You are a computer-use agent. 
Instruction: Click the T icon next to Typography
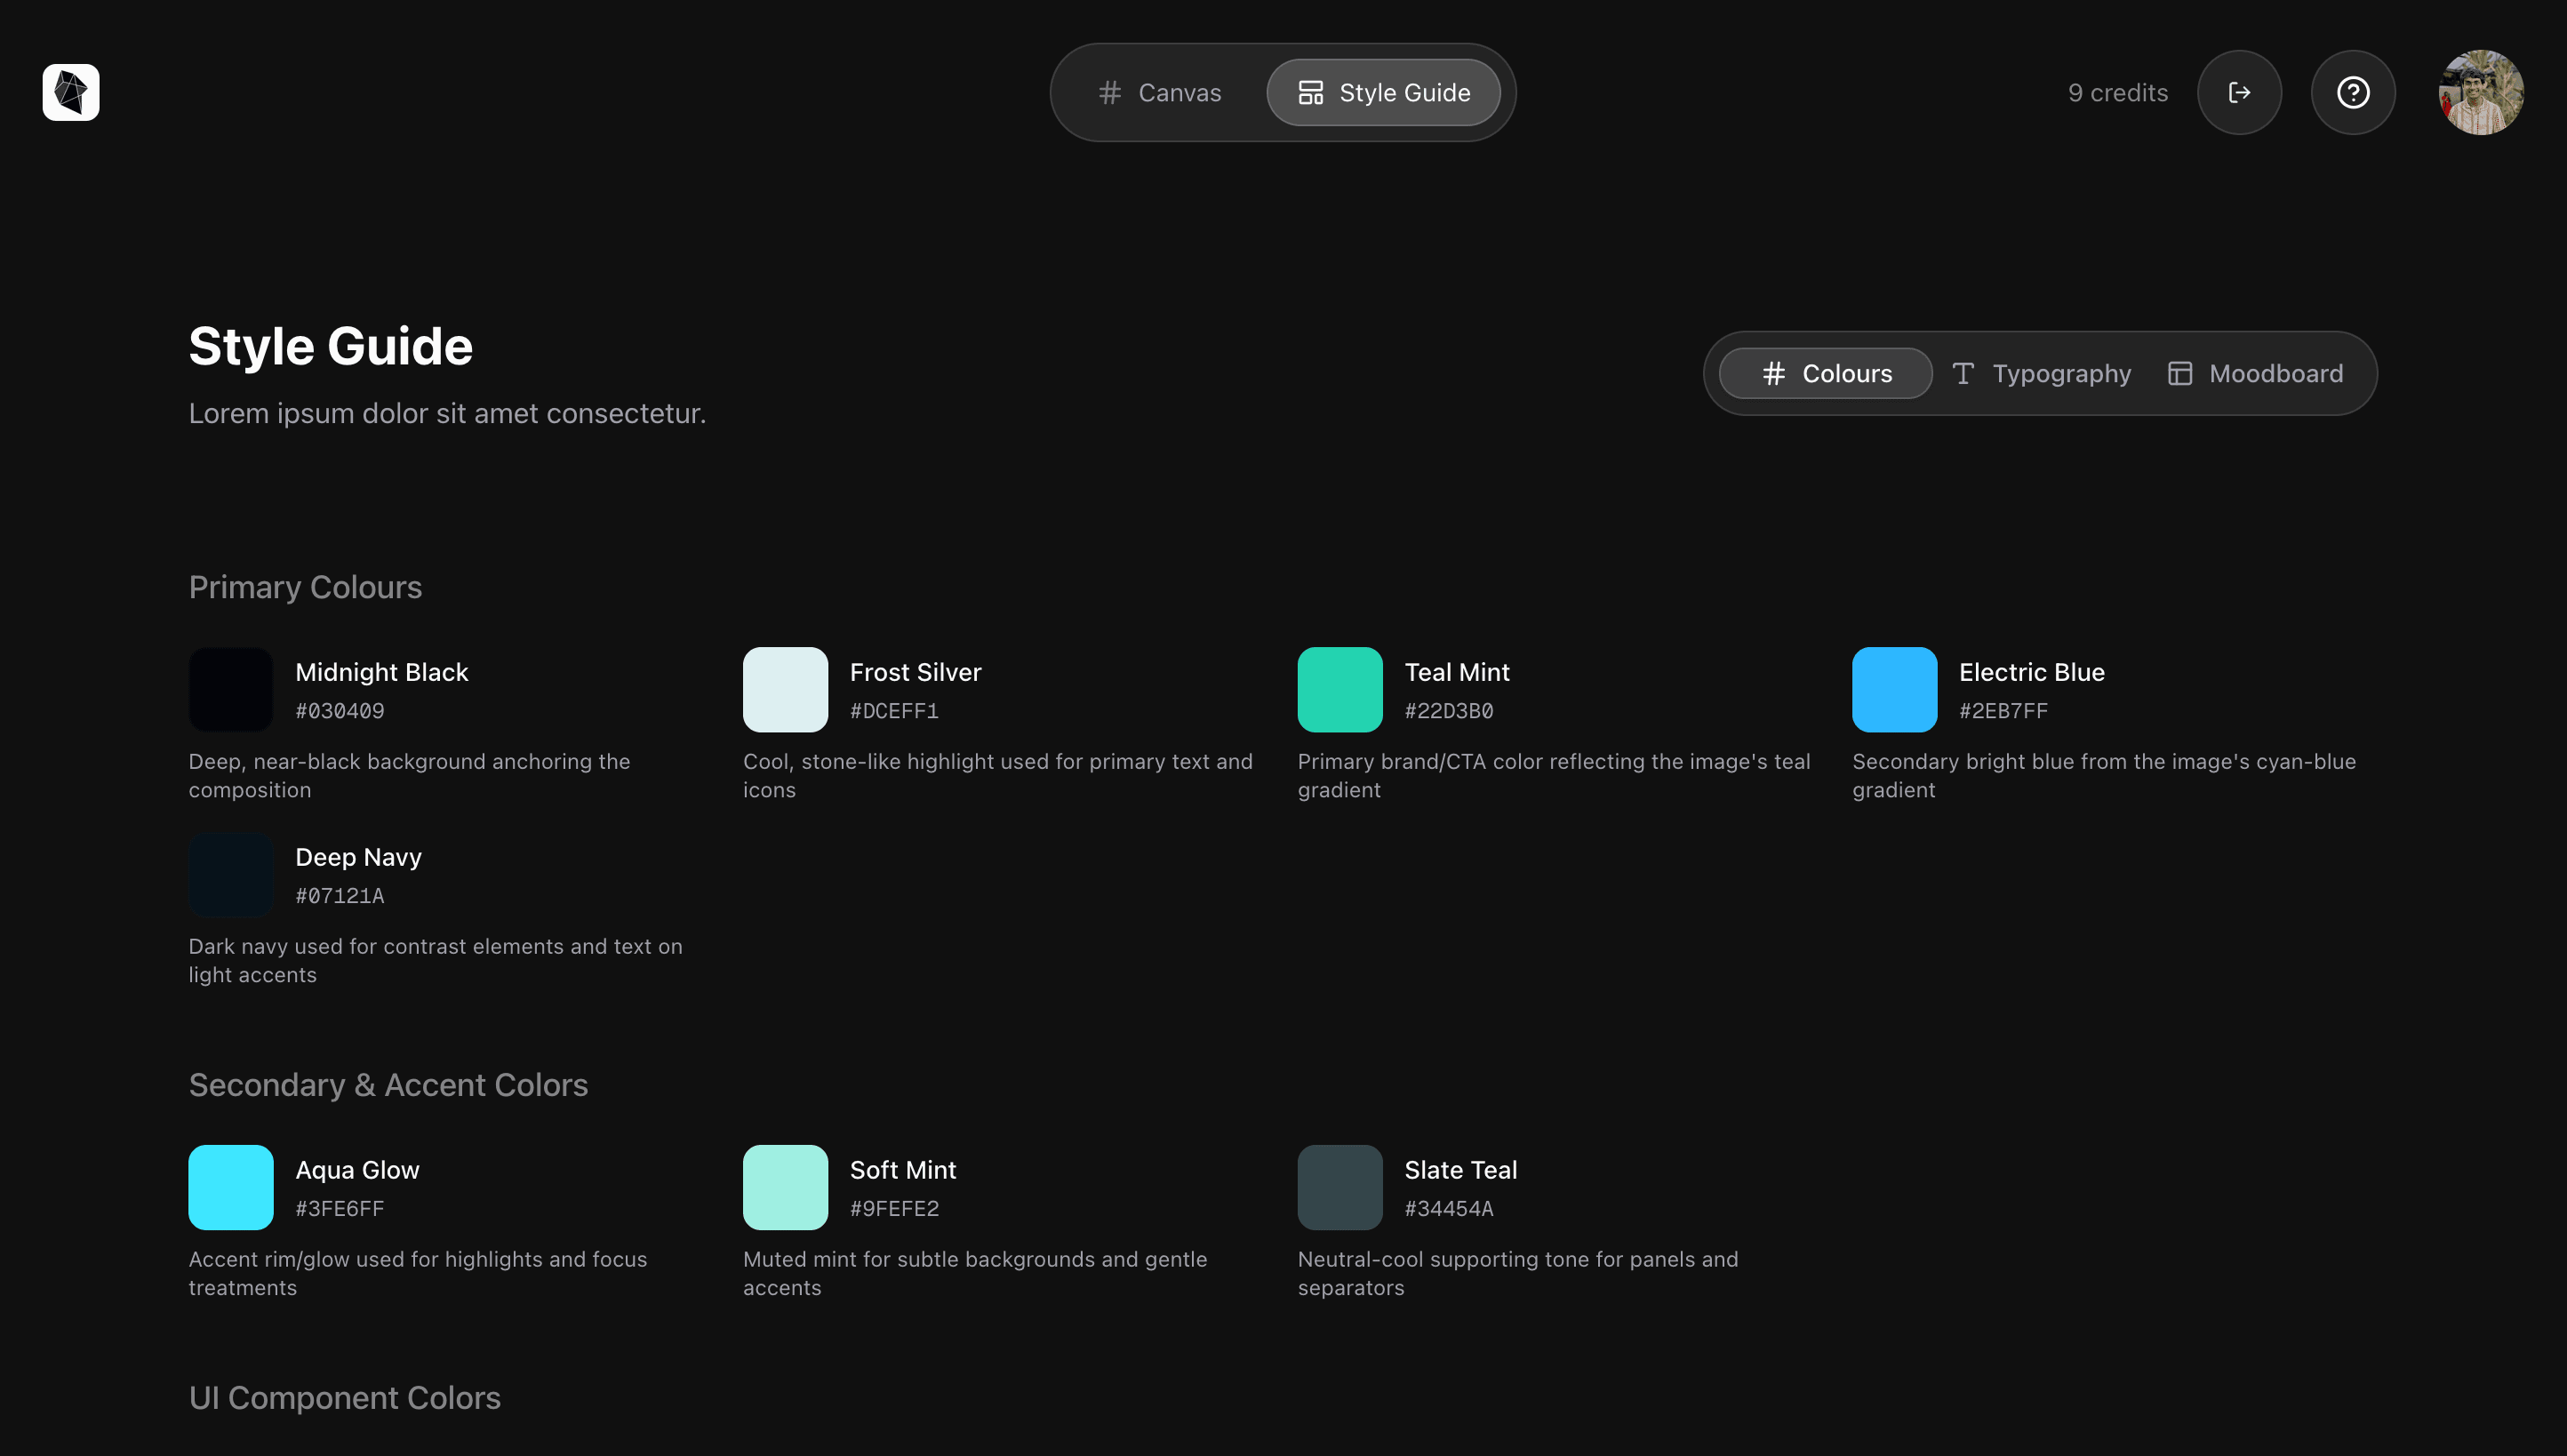tap(1964, 373)
